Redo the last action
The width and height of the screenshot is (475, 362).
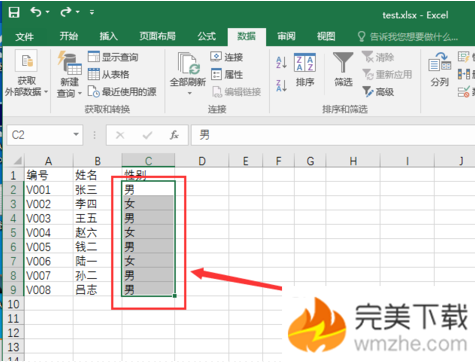66,12
